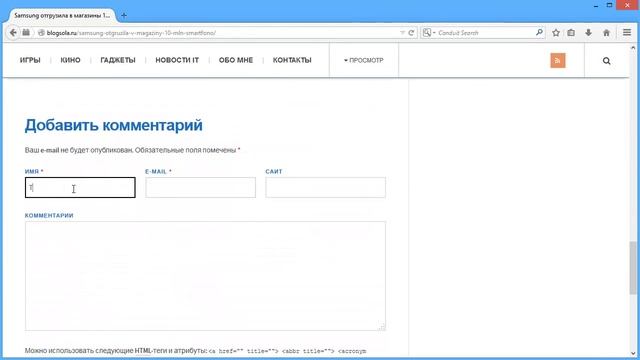Open the search engine selector dropdown
This screenshot has height=360, width=640.
[429, 33]
